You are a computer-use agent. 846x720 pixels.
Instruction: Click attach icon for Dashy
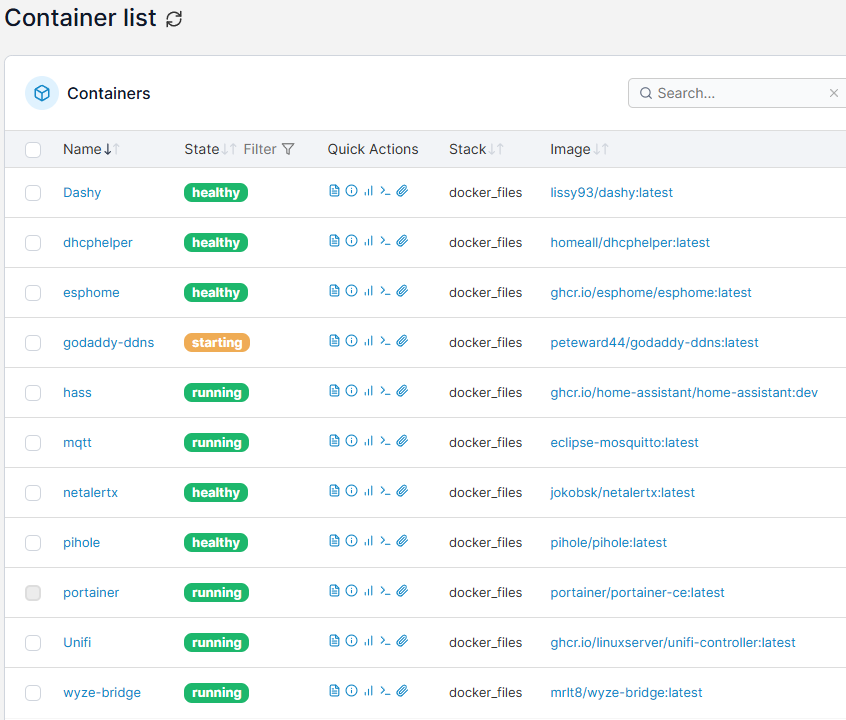tap(402, 191)
